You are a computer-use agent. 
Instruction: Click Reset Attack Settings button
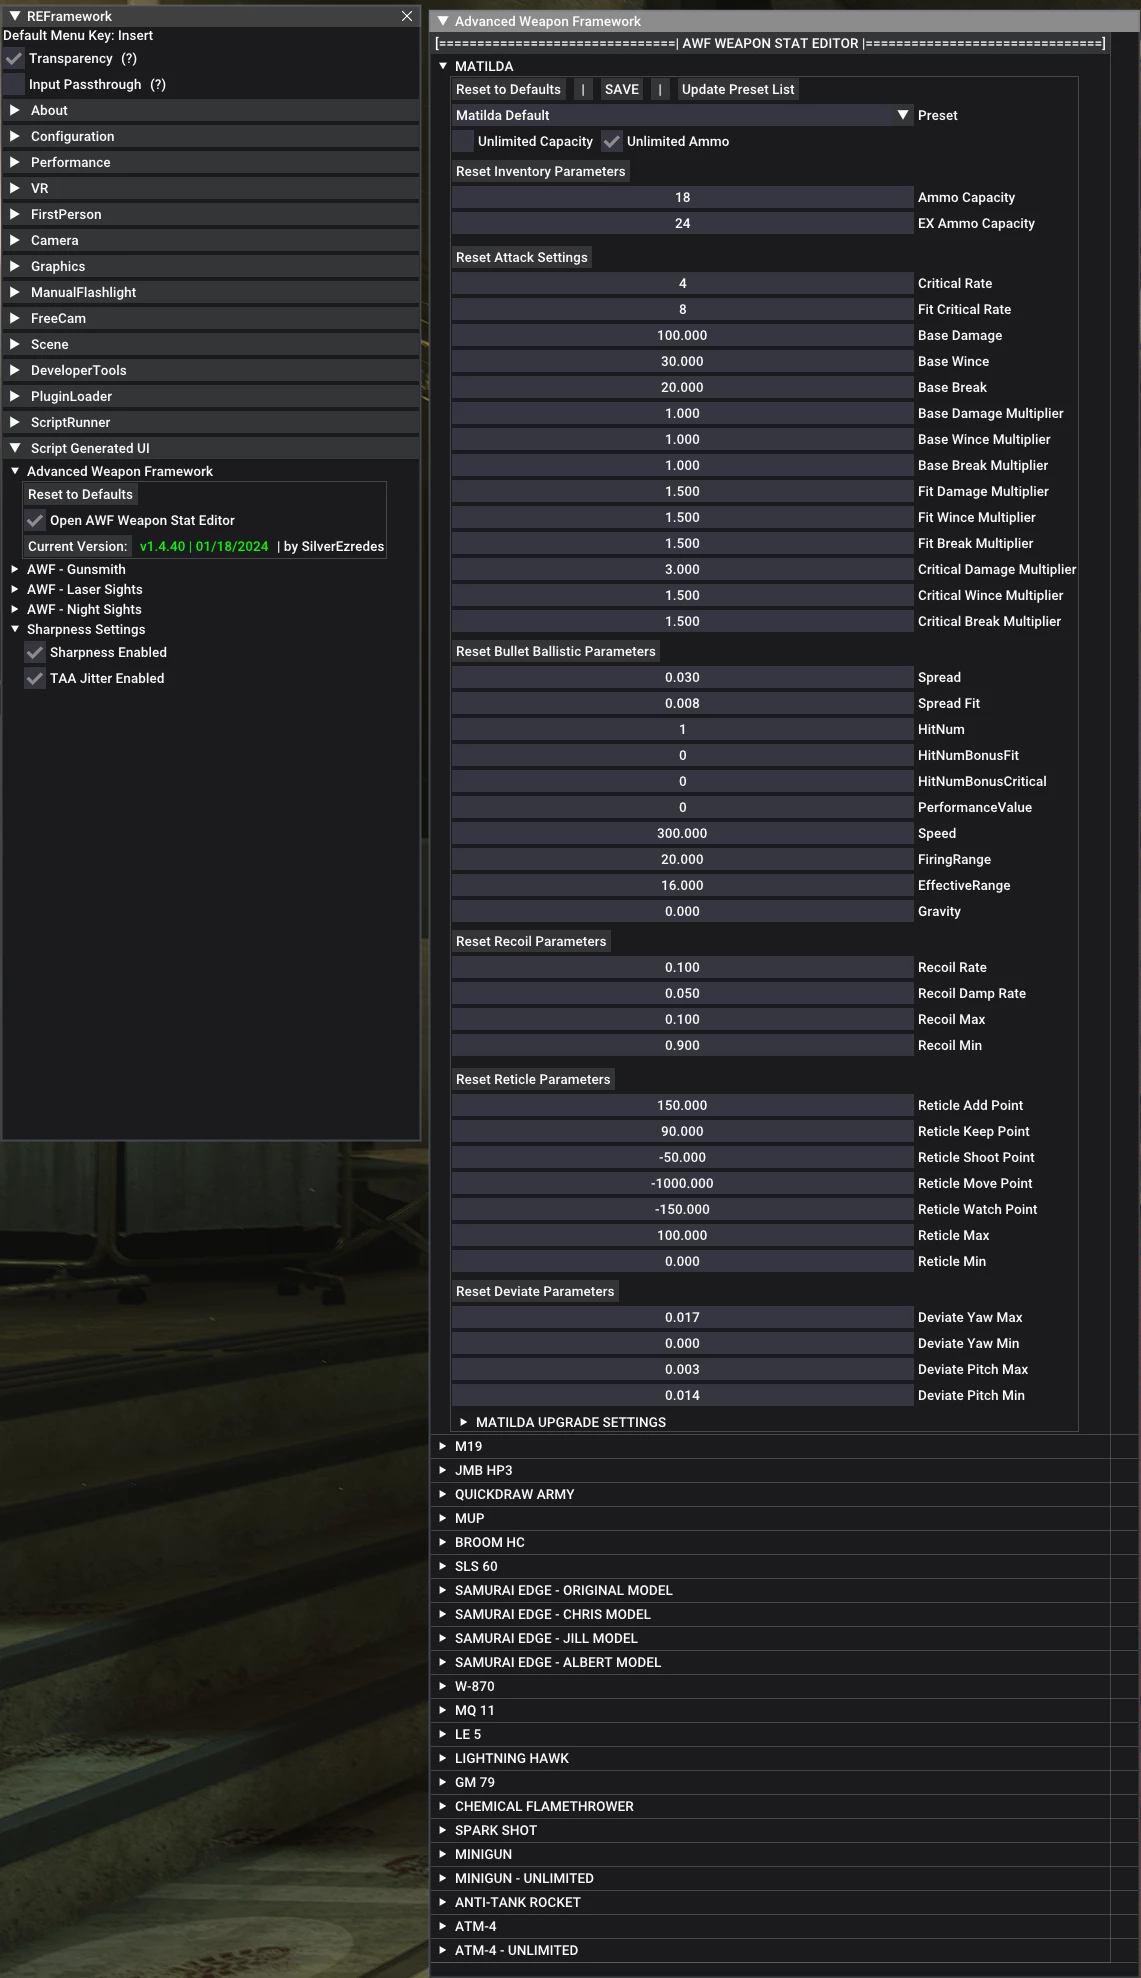[x=522, y=257]
